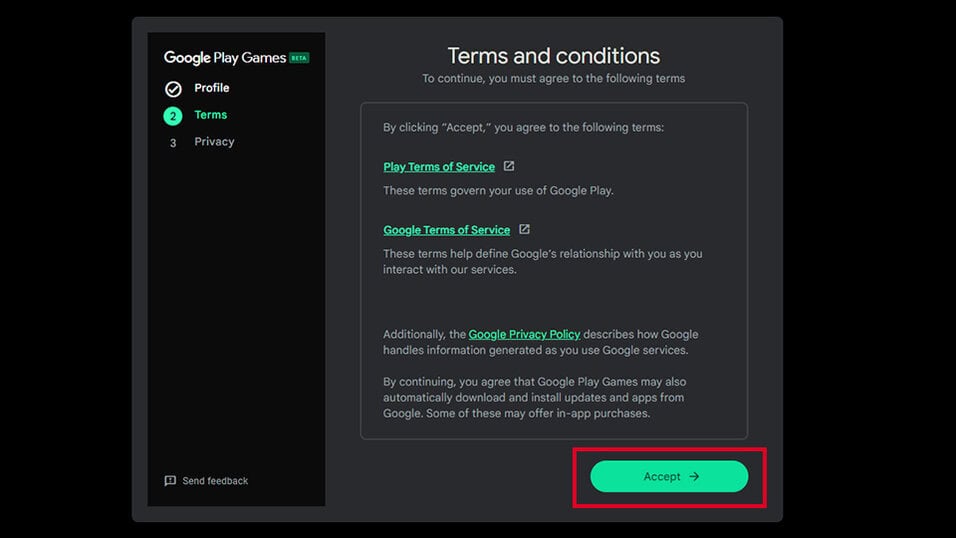Open the Play Terms of Service link

439,167
